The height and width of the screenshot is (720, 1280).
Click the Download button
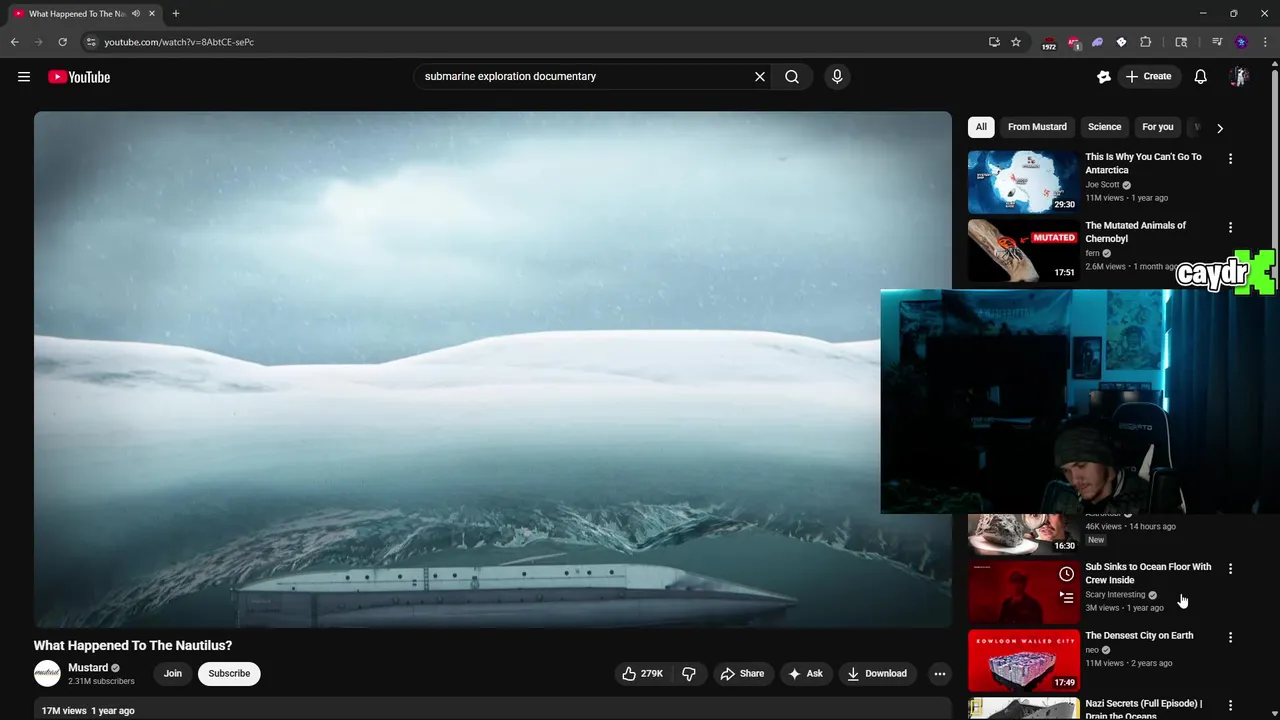click(877, 674)
